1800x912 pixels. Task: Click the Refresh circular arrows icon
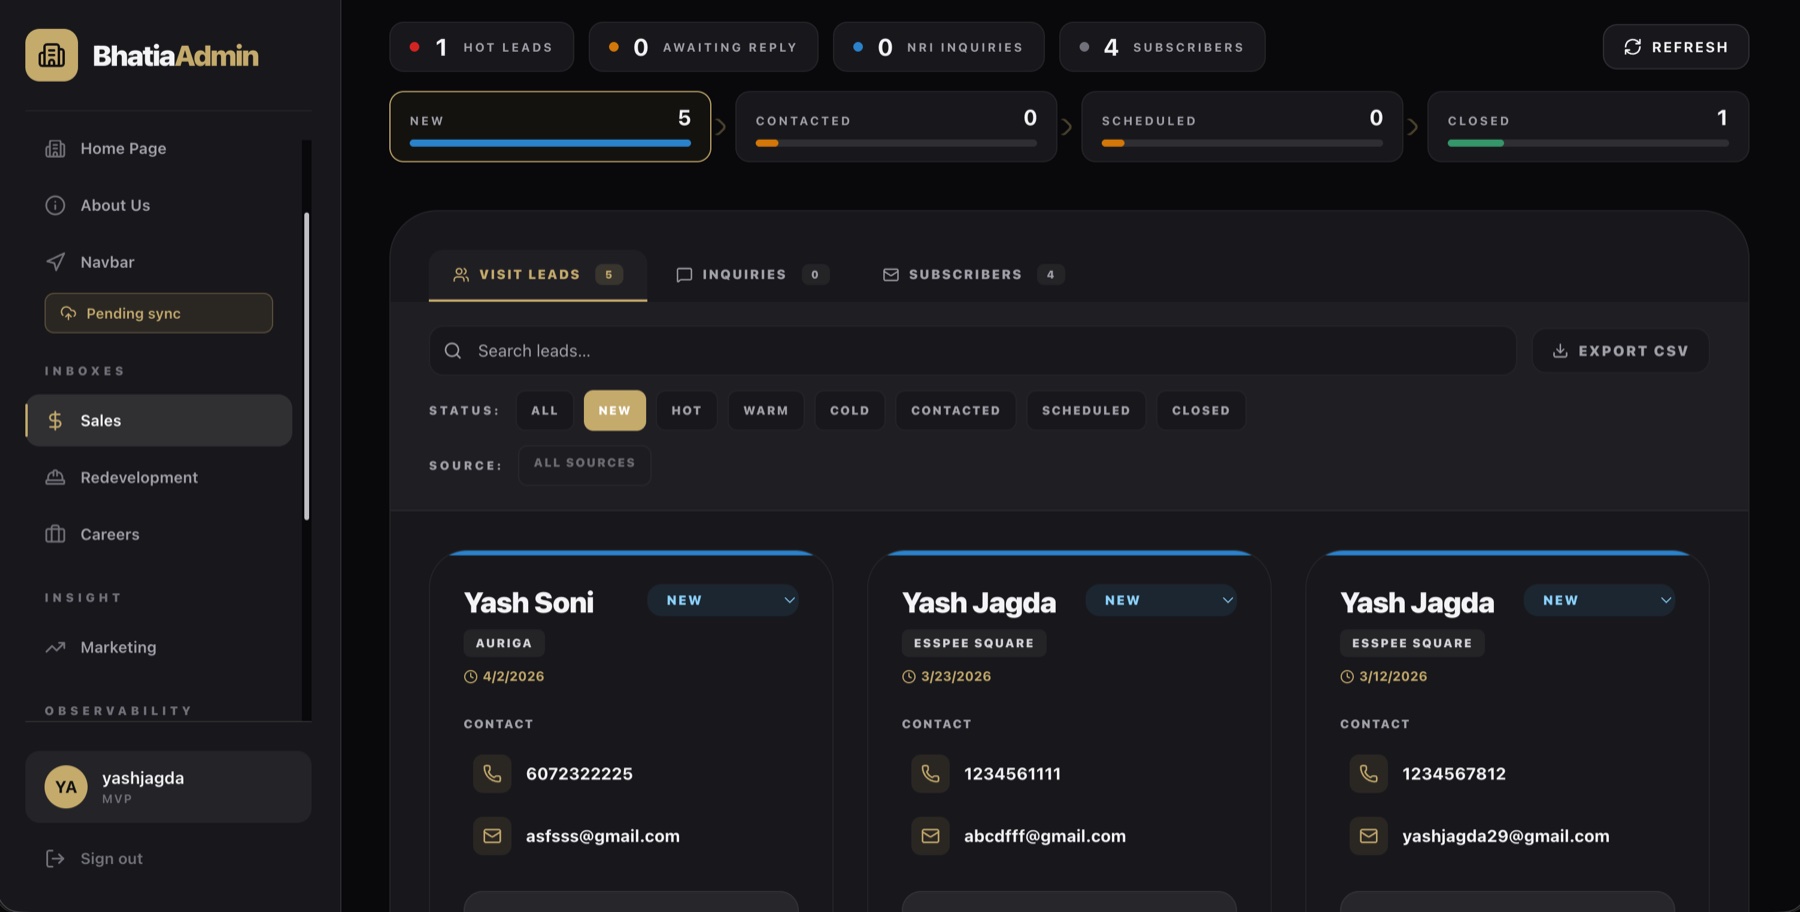[x=1633, y=47]
